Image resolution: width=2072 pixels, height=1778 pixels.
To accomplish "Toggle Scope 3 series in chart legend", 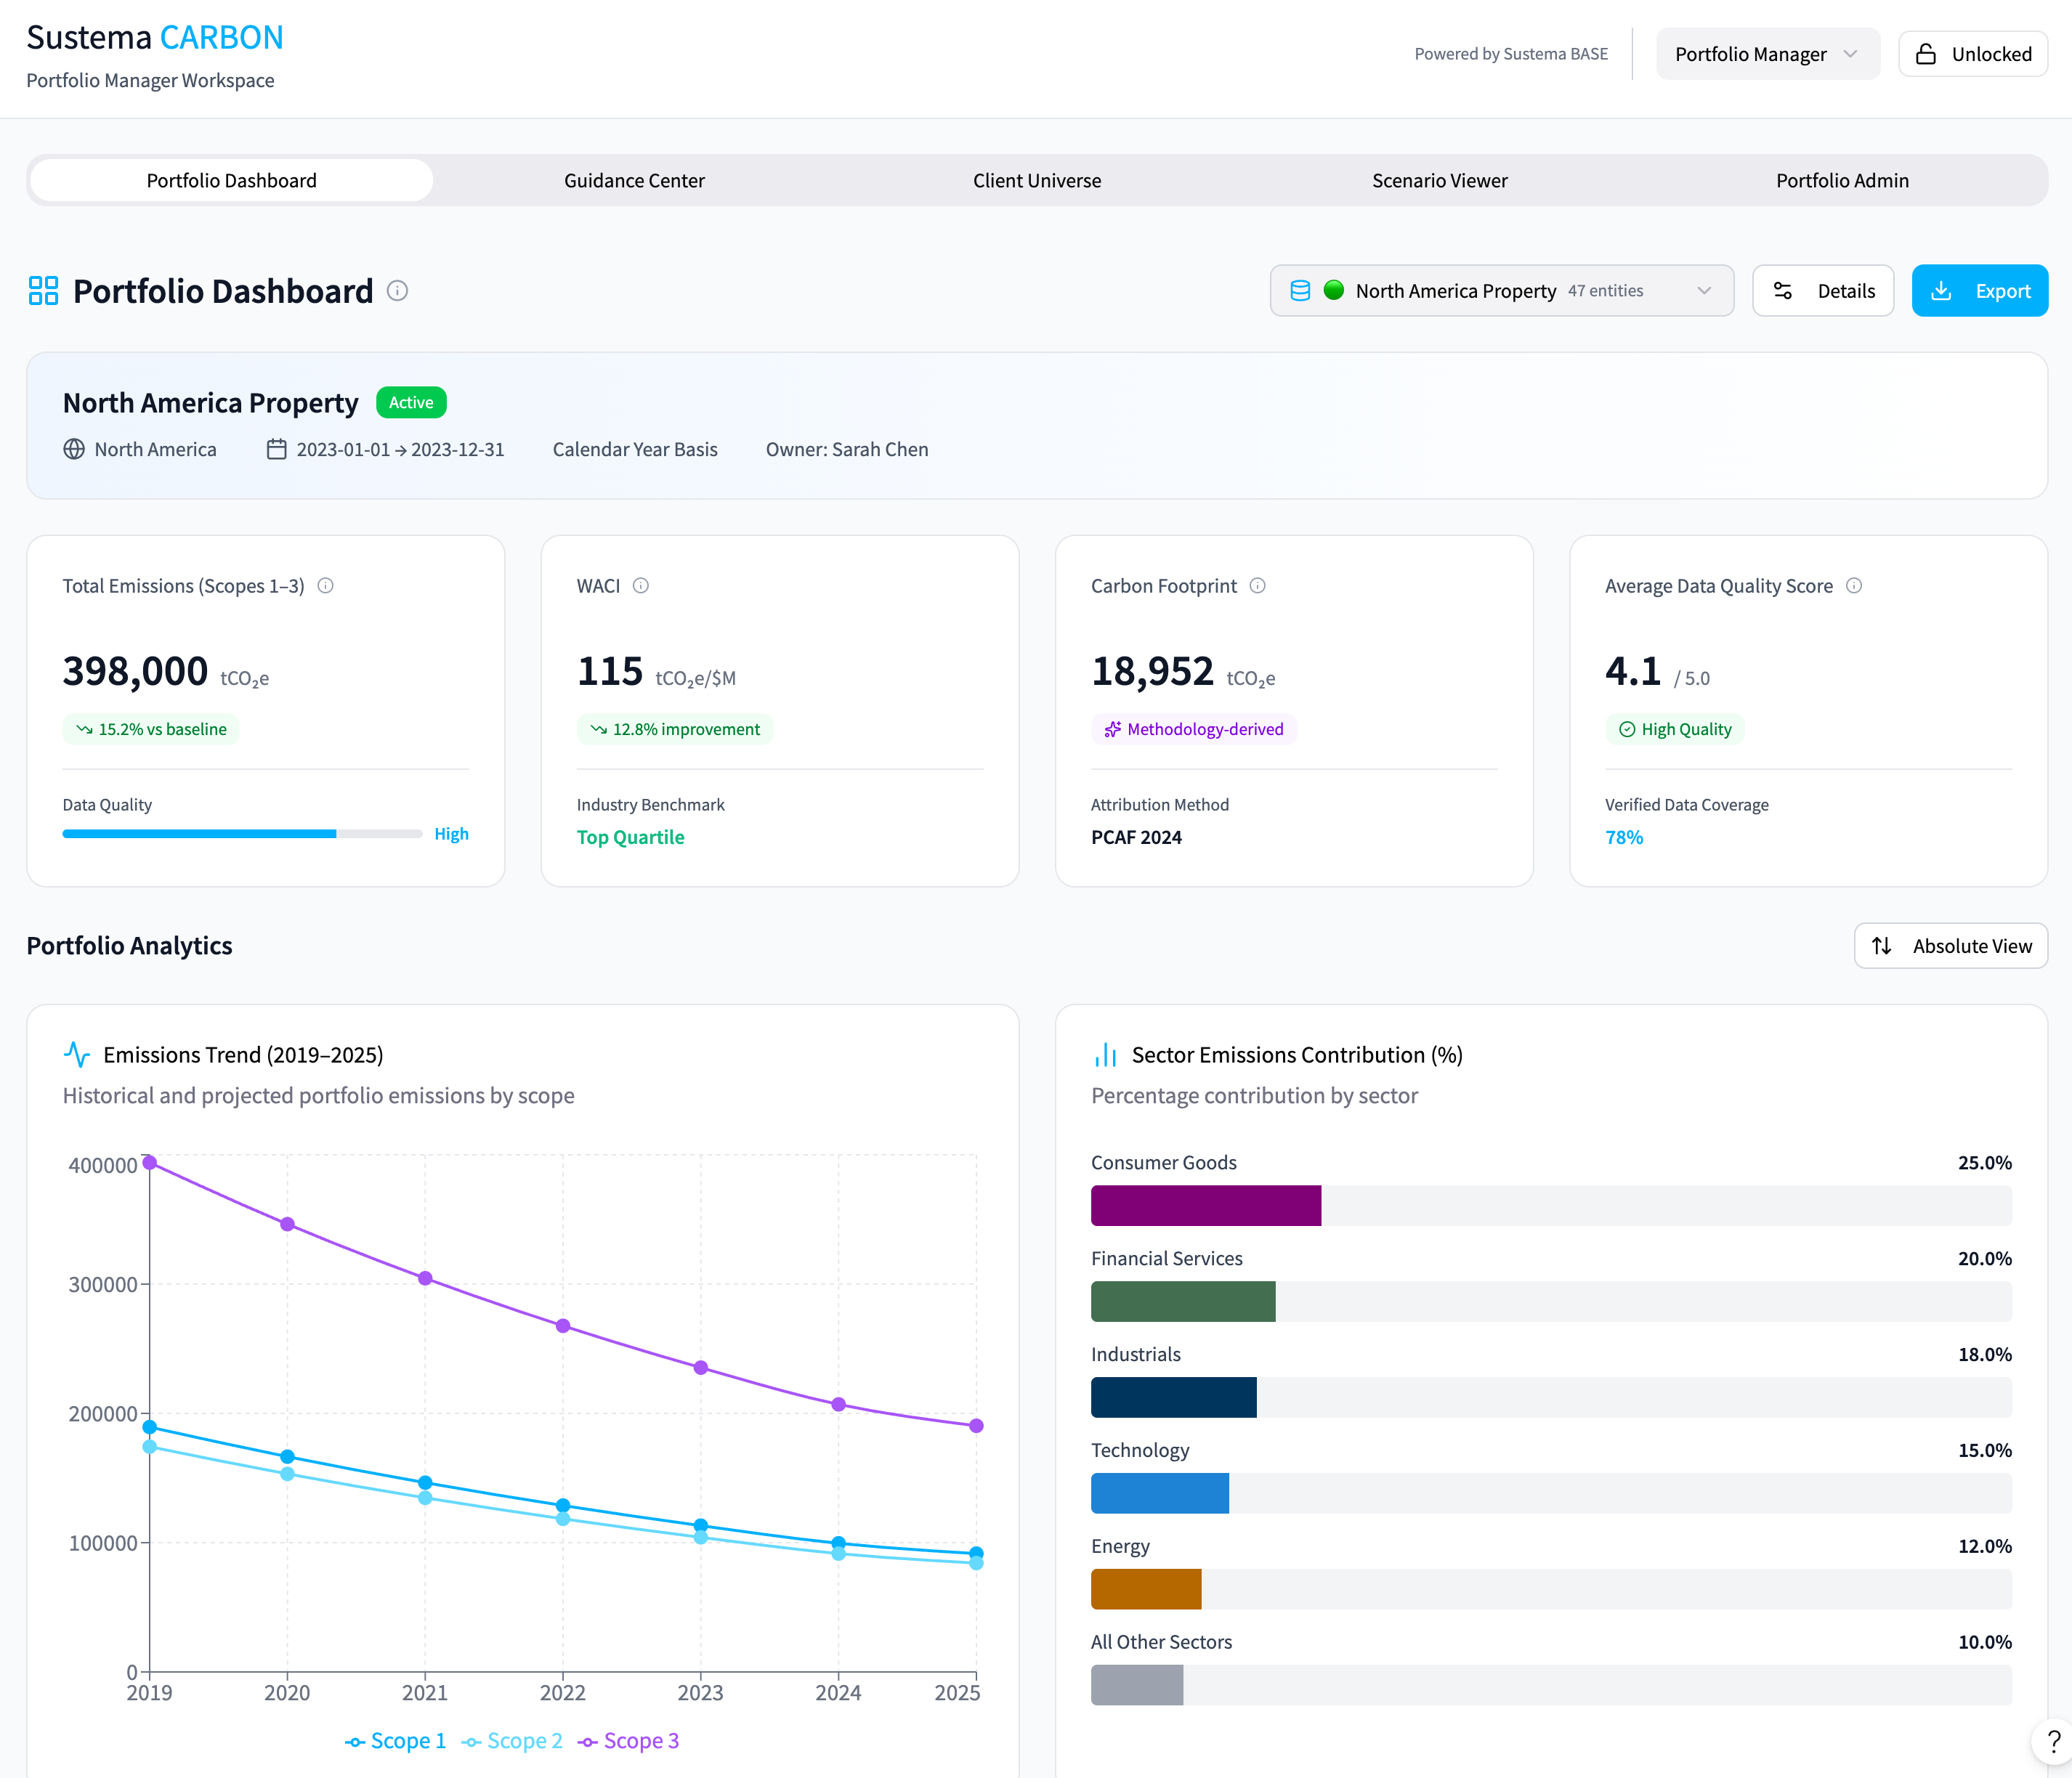I will point(629,1741).
